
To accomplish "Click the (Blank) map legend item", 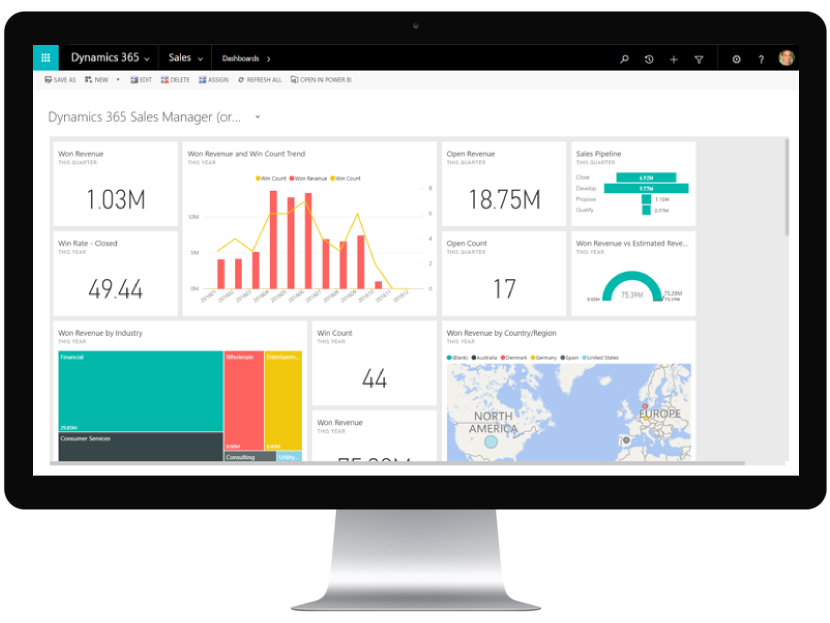I will coord(458,358).
